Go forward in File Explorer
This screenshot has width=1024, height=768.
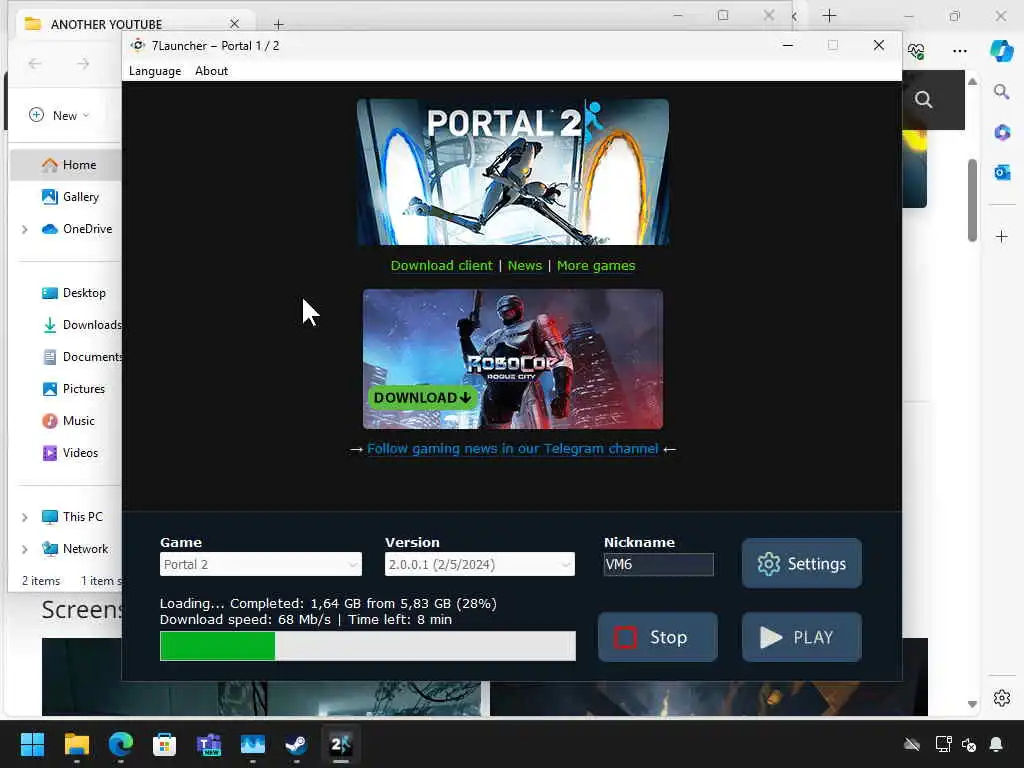click(x=83, y=63)
